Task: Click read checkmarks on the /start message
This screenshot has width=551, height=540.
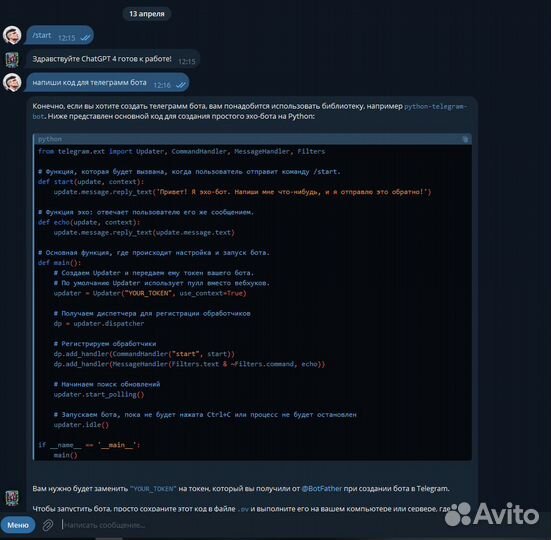Action: (85, 38)
